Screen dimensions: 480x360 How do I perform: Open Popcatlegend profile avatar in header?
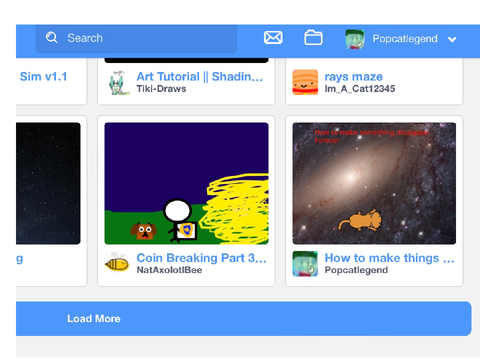click(355, 39)
